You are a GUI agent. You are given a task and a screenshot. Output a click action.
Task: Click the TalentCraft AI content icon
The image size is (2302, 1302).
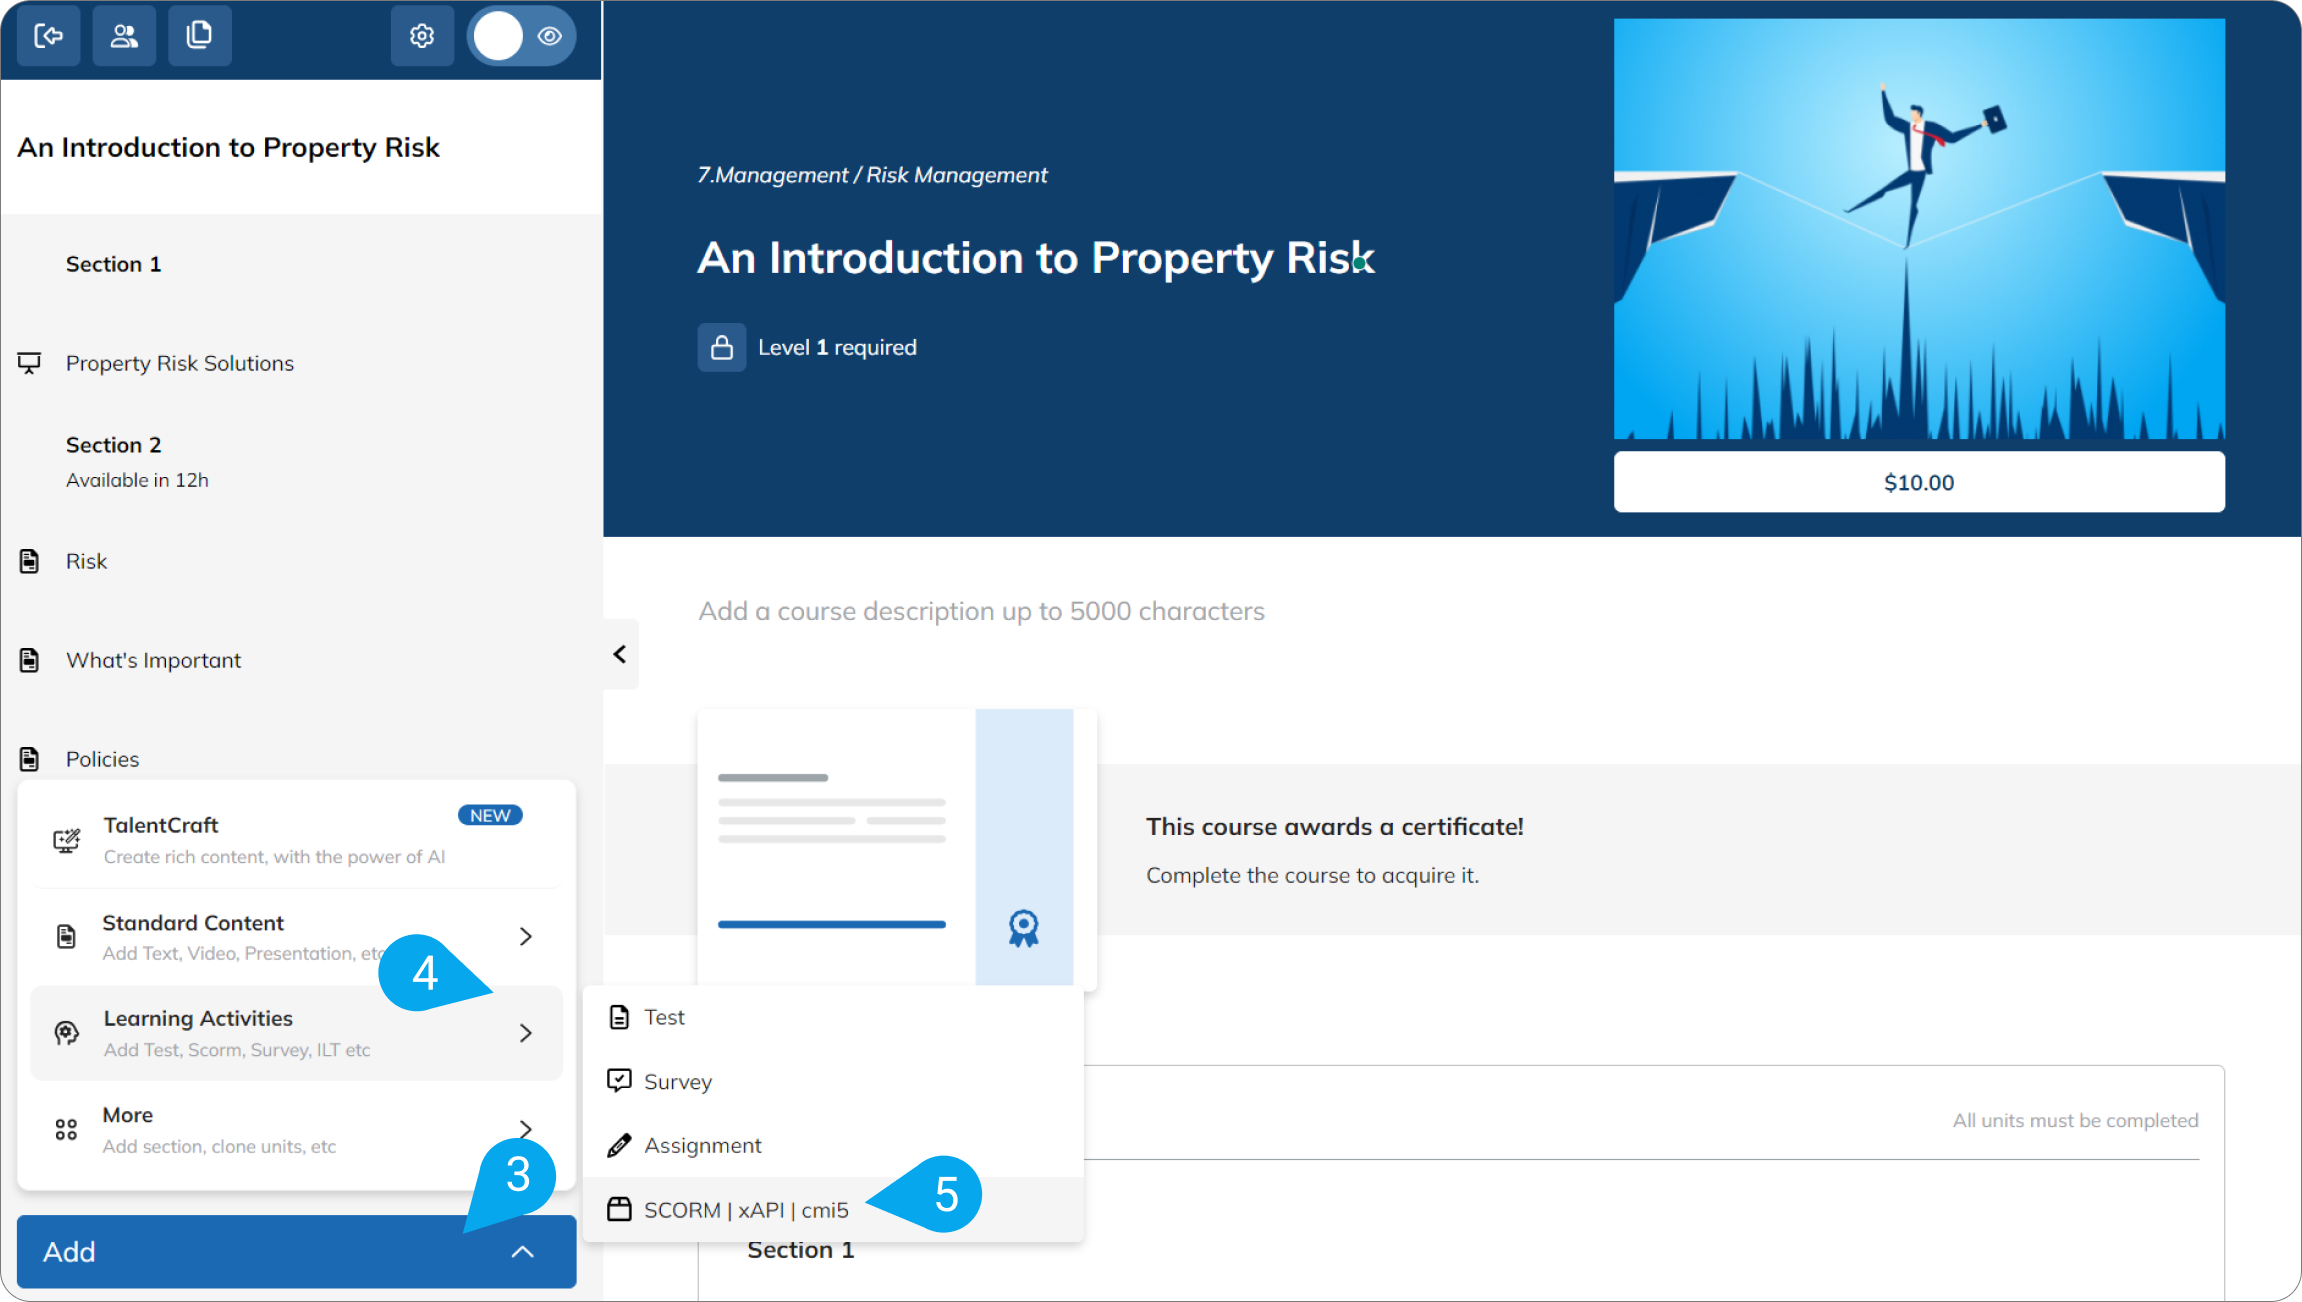[67, 840]
